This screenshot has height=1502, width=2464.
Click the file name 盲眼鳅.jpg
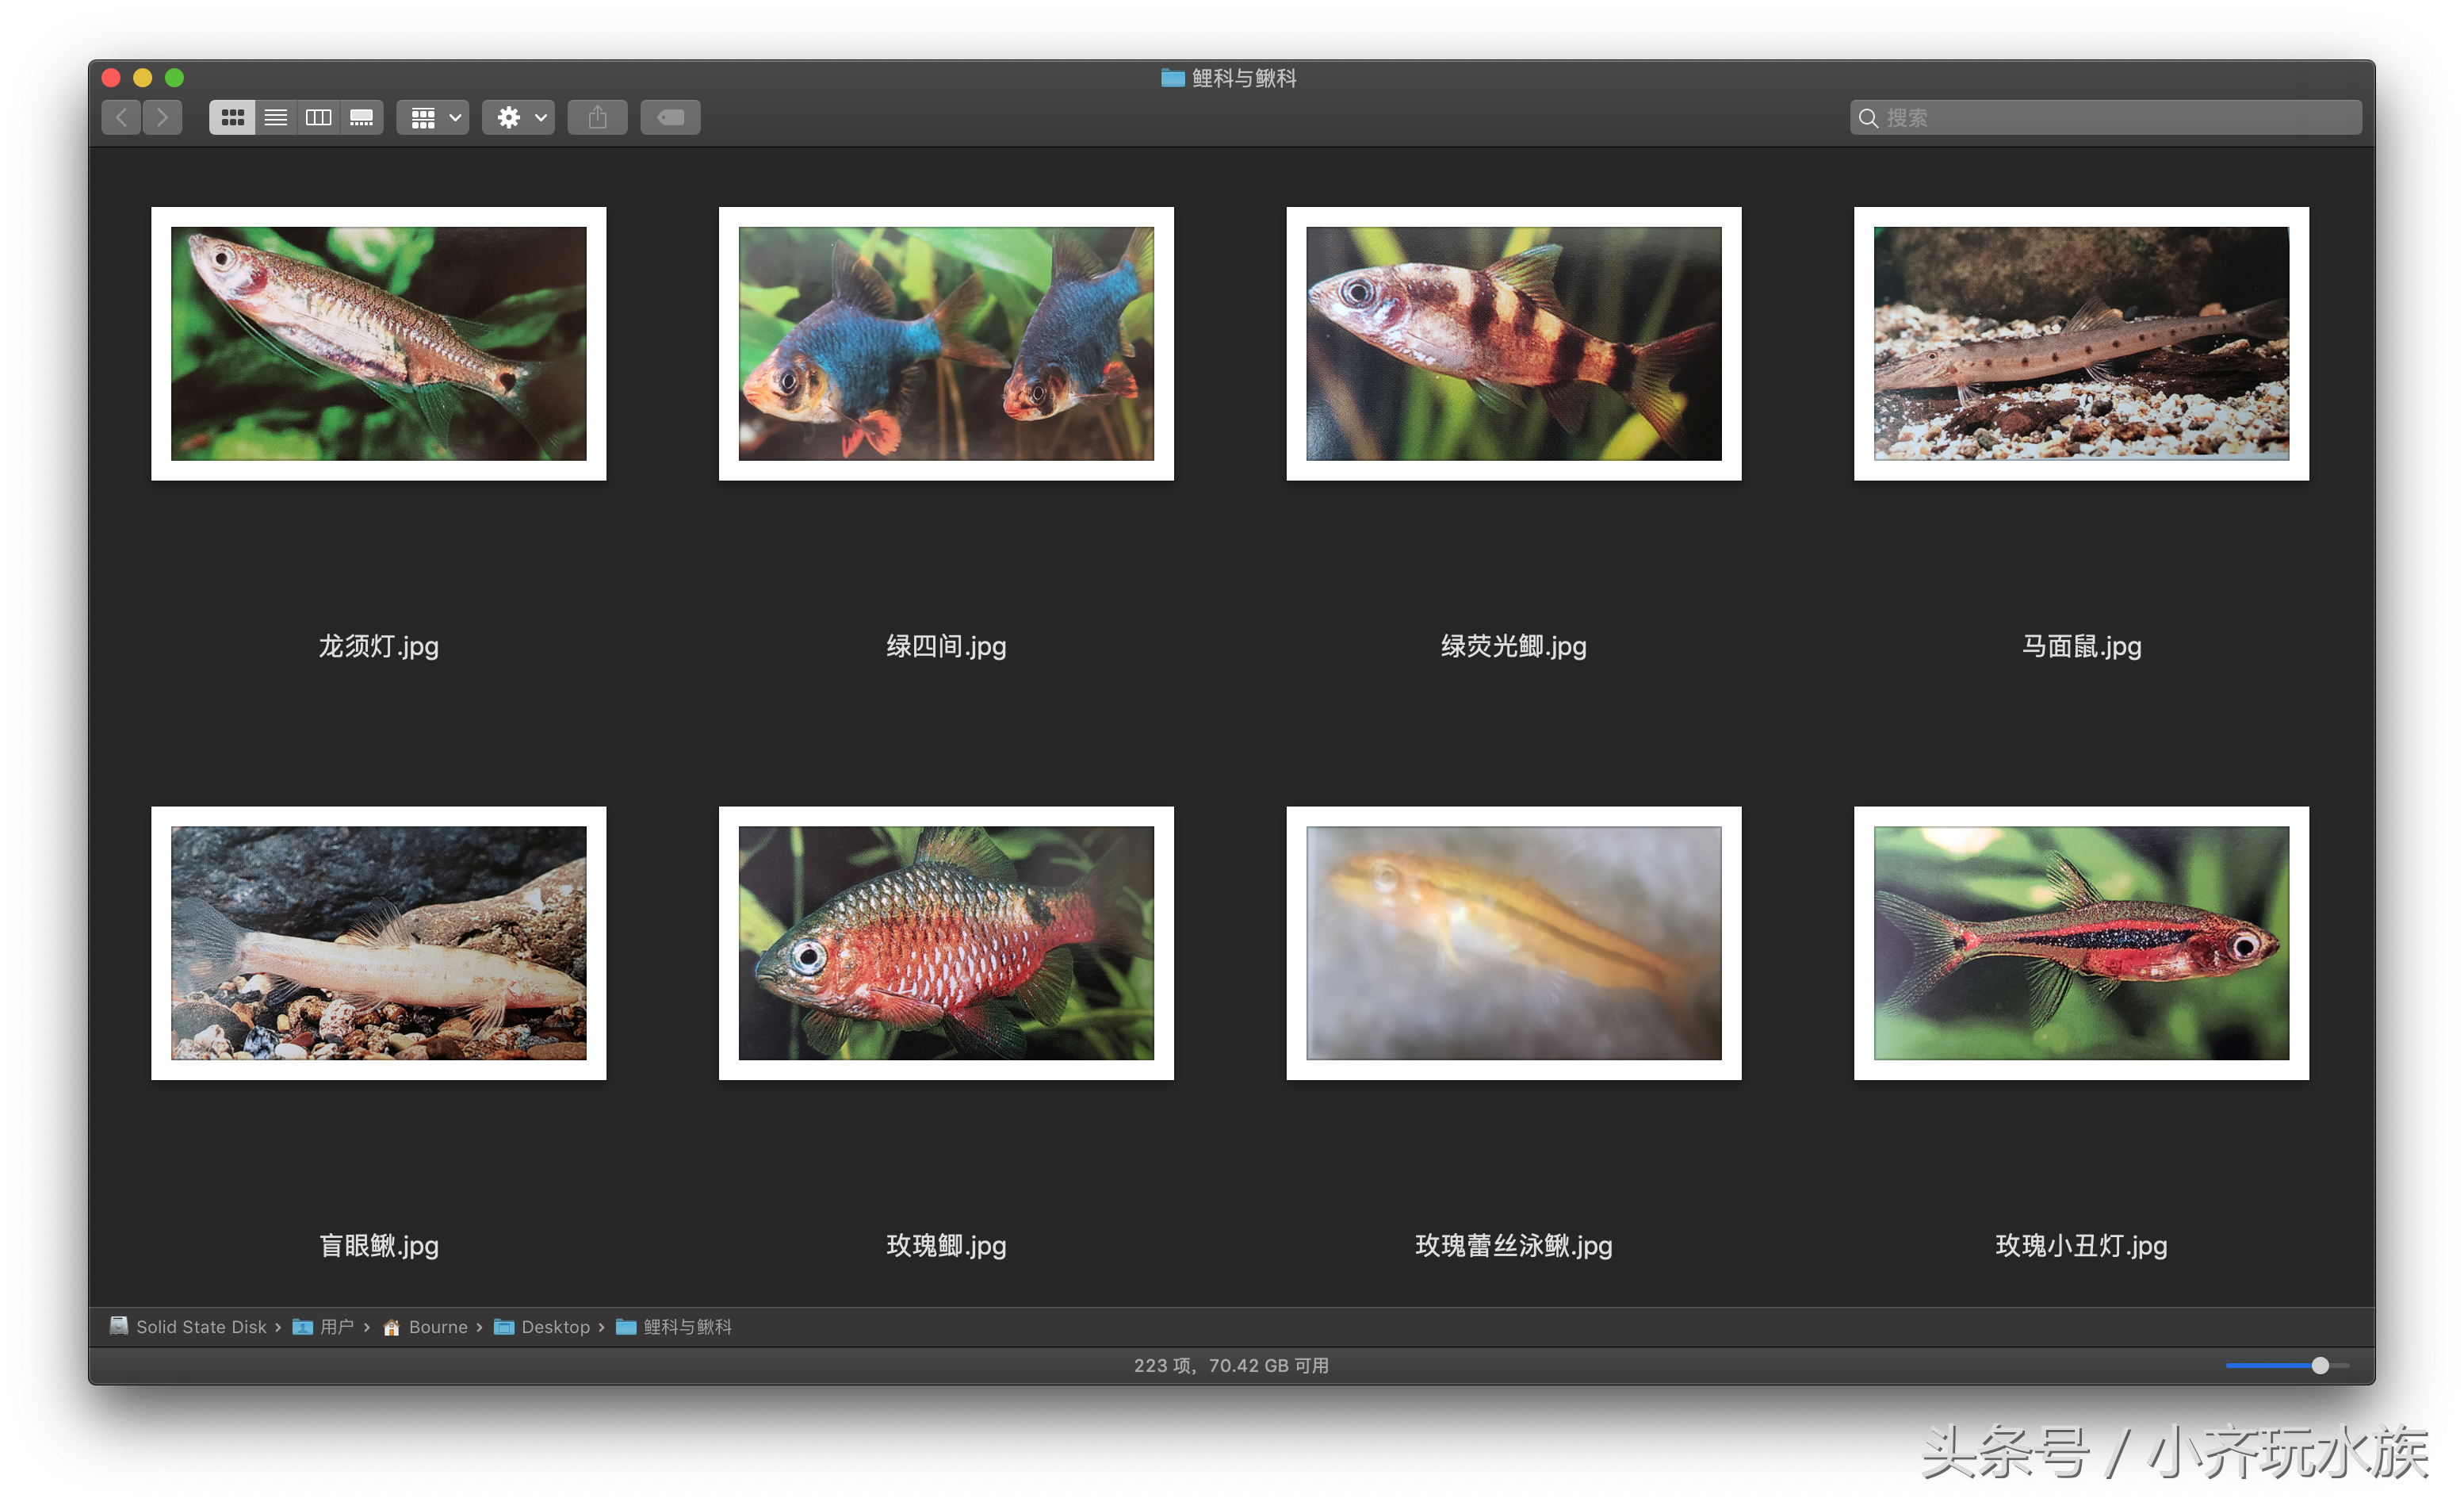379,1246
